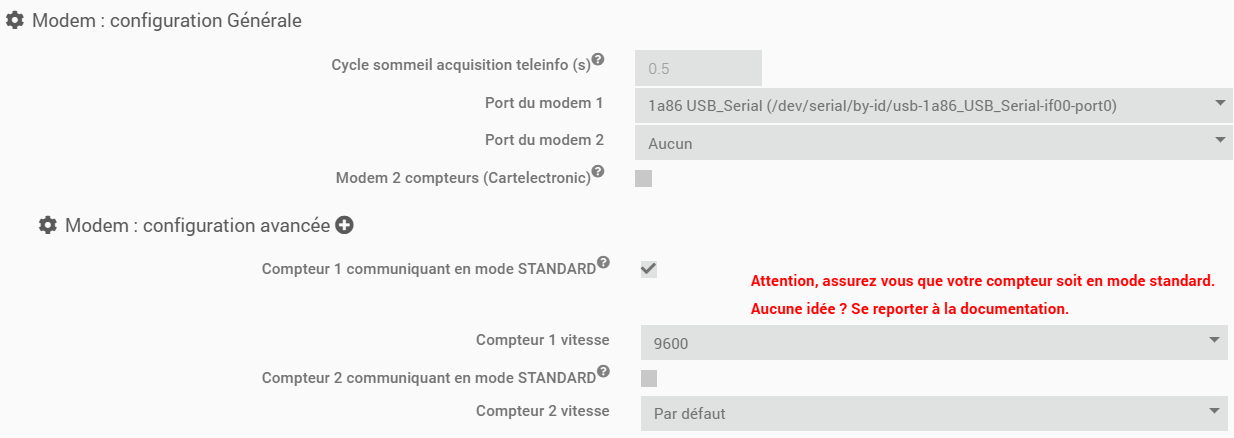Click the gear icon beside configuration avancée
This screenshot has width=1234, height=438.
click(x=47, y=226)
